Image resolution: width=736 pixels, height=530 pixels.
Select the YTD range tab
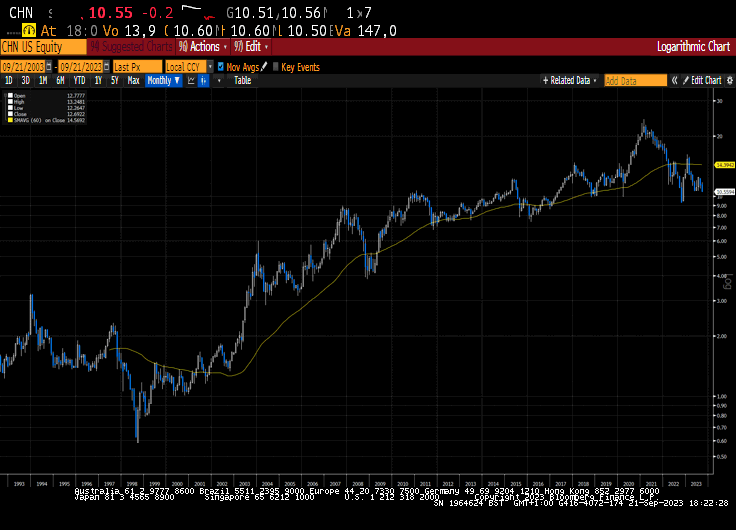[79, 81]
